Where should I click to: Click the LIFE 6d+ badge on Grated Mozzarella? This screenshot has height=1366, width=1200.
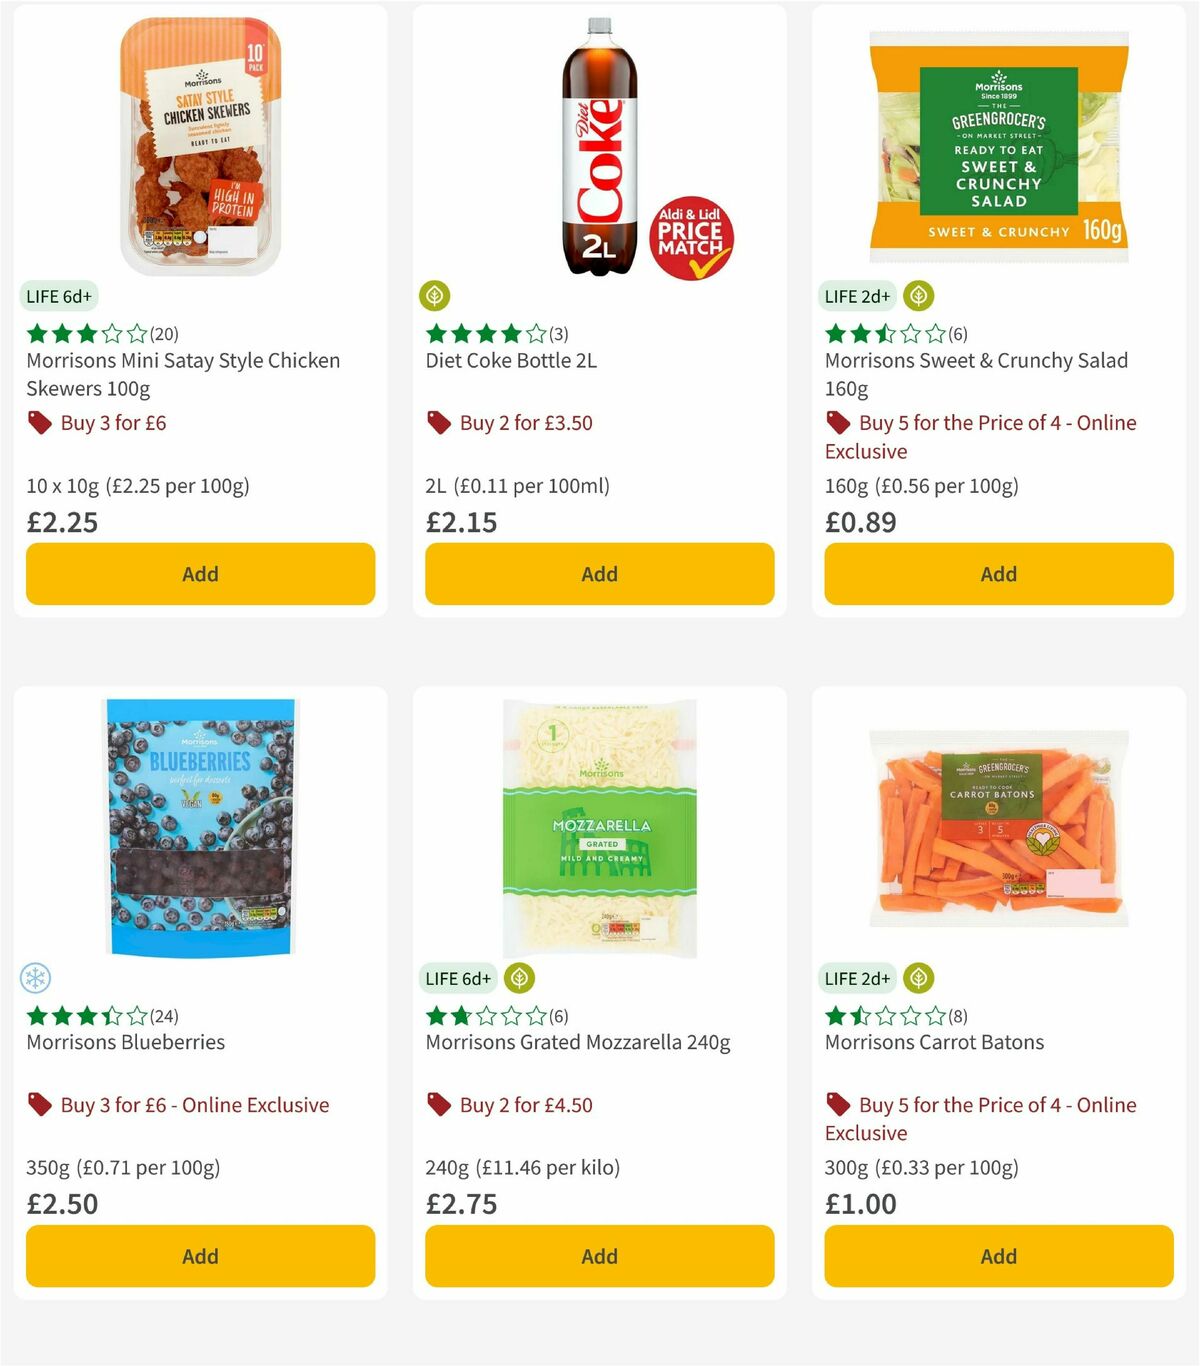click(458, 979)
